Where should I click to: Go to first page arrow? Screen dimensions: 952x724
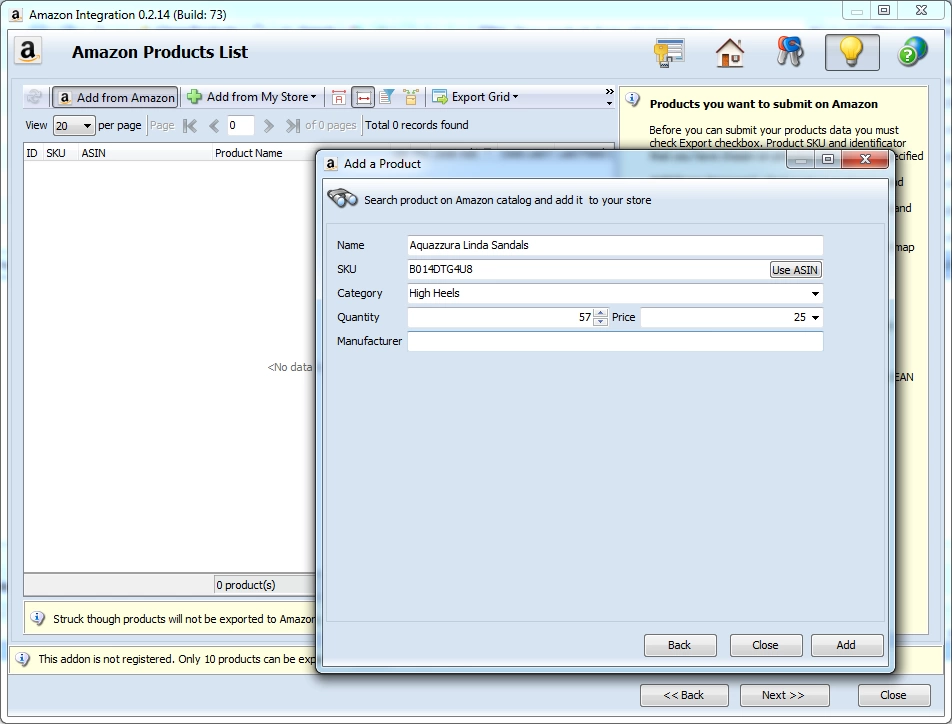(x=190, y=126)
